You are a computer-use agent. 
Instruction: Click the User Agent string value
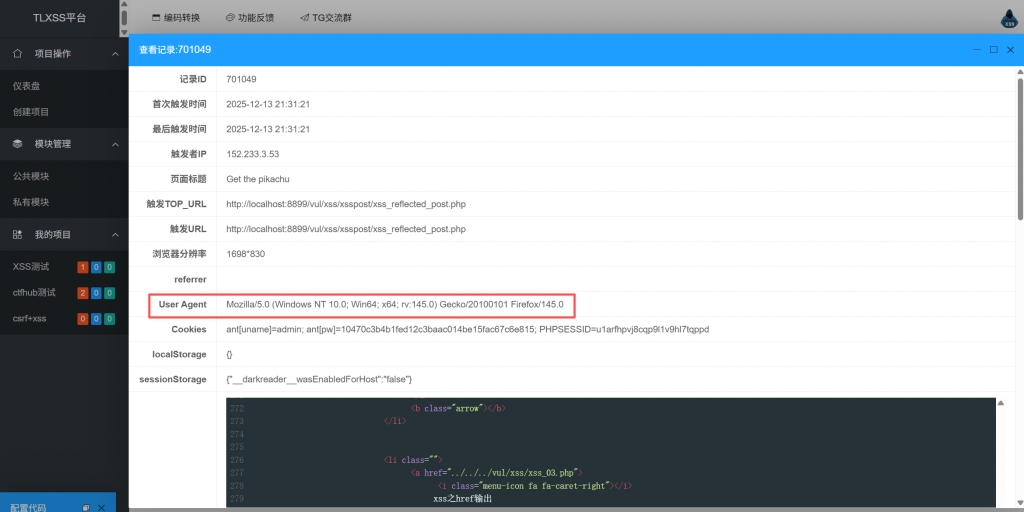[x=394, y=304]
